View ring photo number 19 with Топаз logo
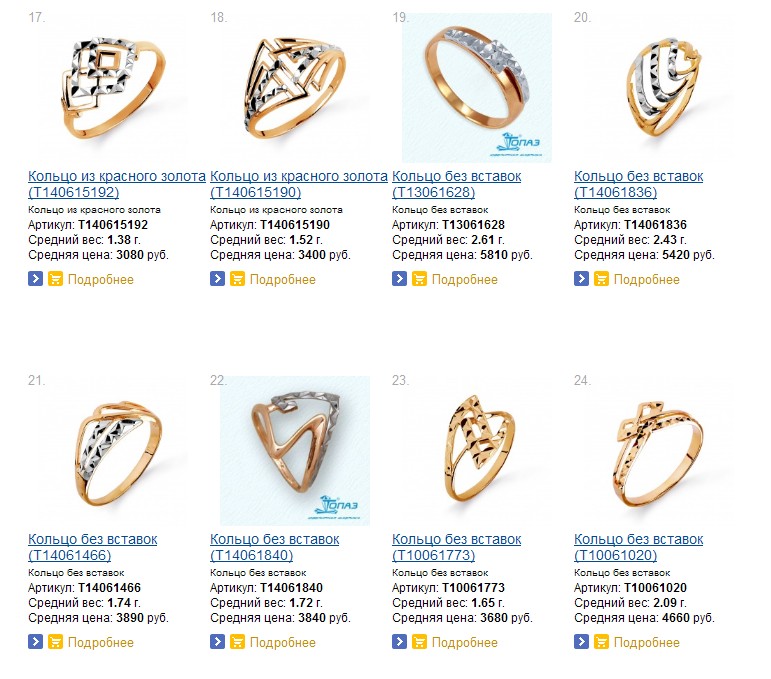The image size is (771, 679). pyautogui.click(x=476, y=88)
